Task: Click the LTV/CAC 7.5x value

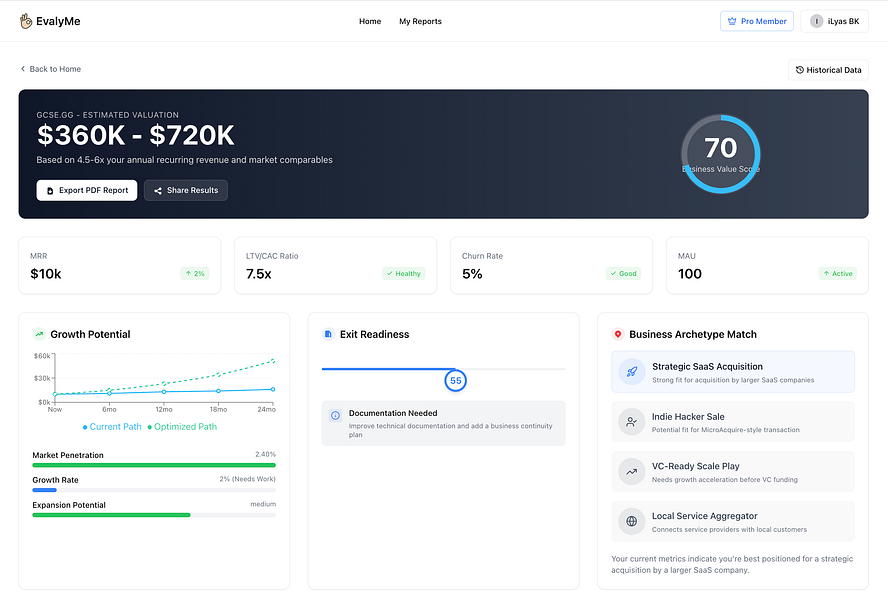Action: click(x=259, y=274)
